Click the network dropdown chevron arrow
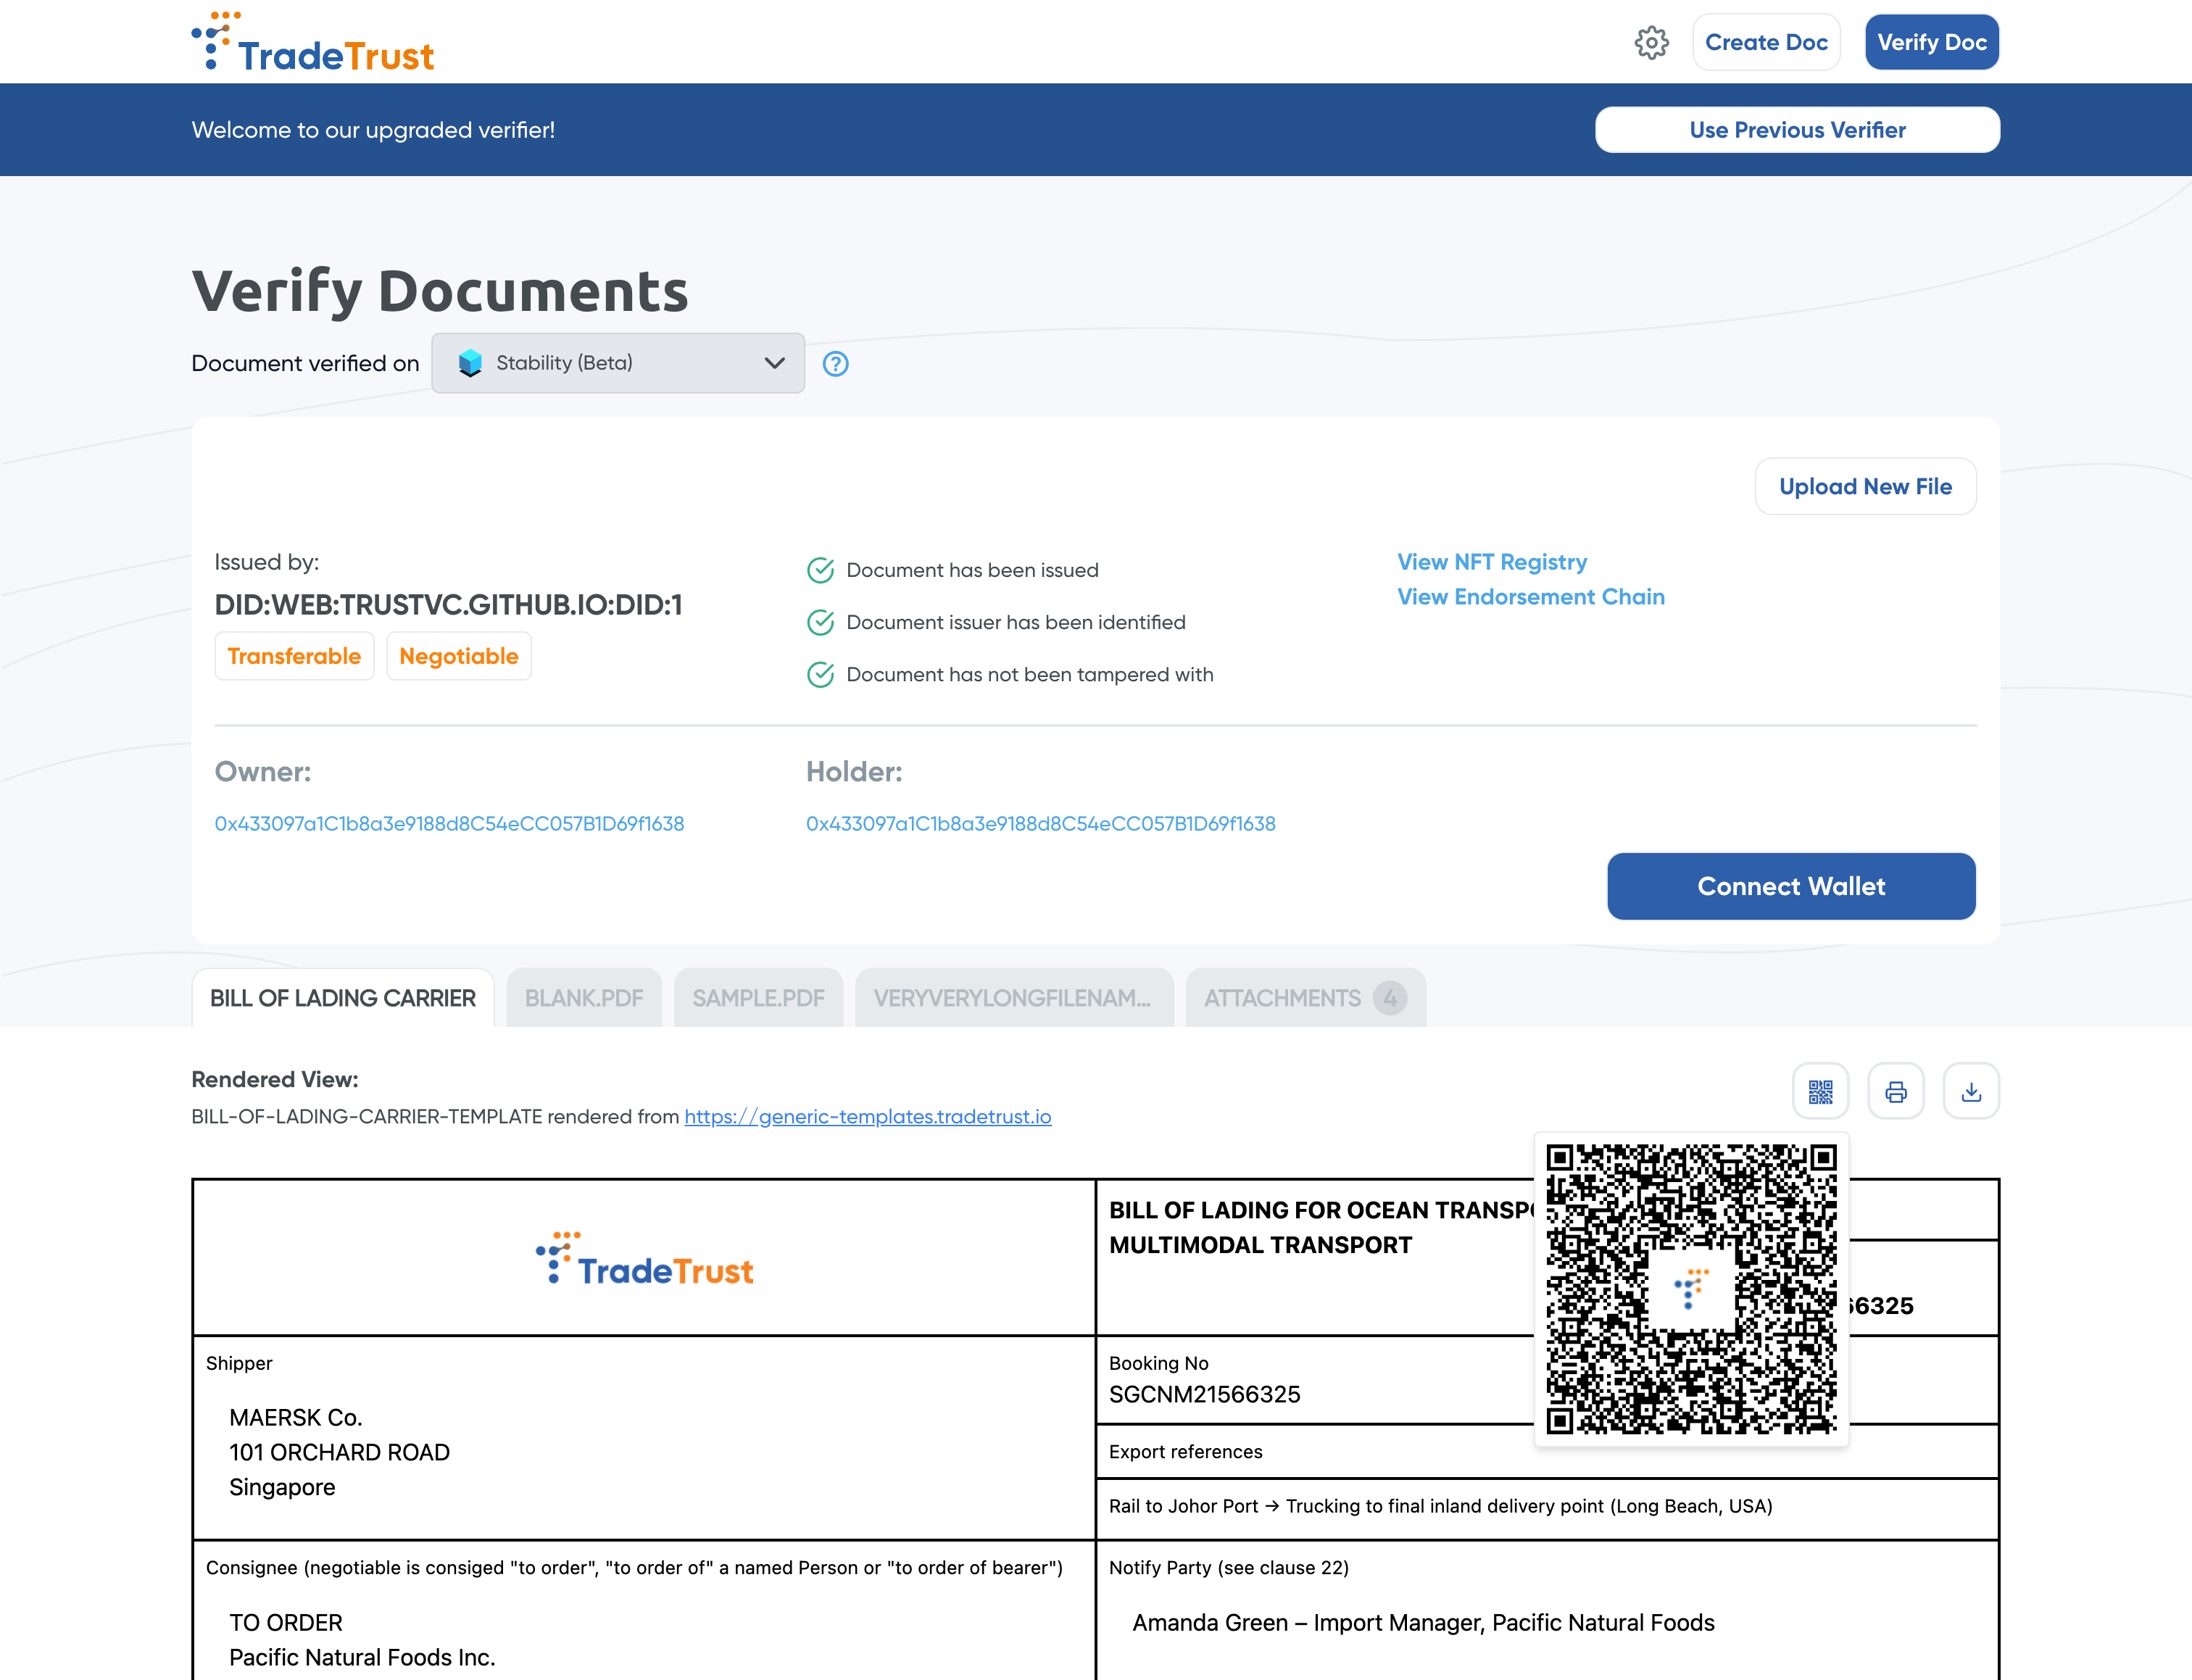Image resolution: width=2192 pixels, height=1680 pixels. (774, 363)
